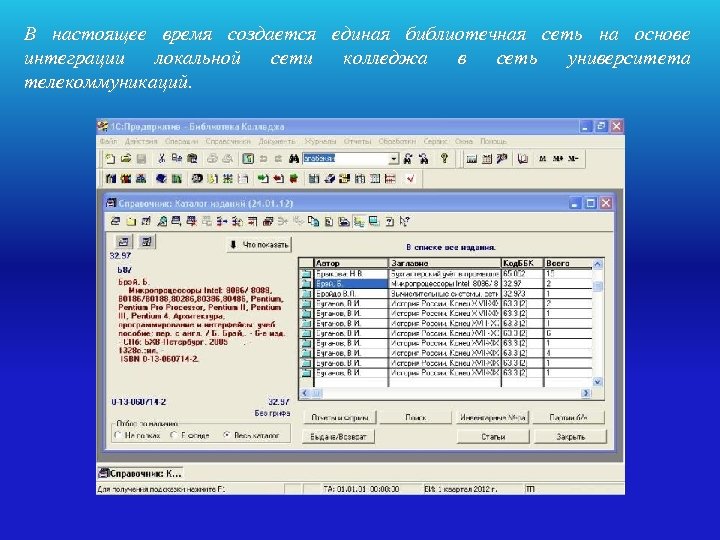Viewport: 720px width, 540px height.
Task: Click the table's vertical scrollbar up arrow
Action: (x=597, y=264)
